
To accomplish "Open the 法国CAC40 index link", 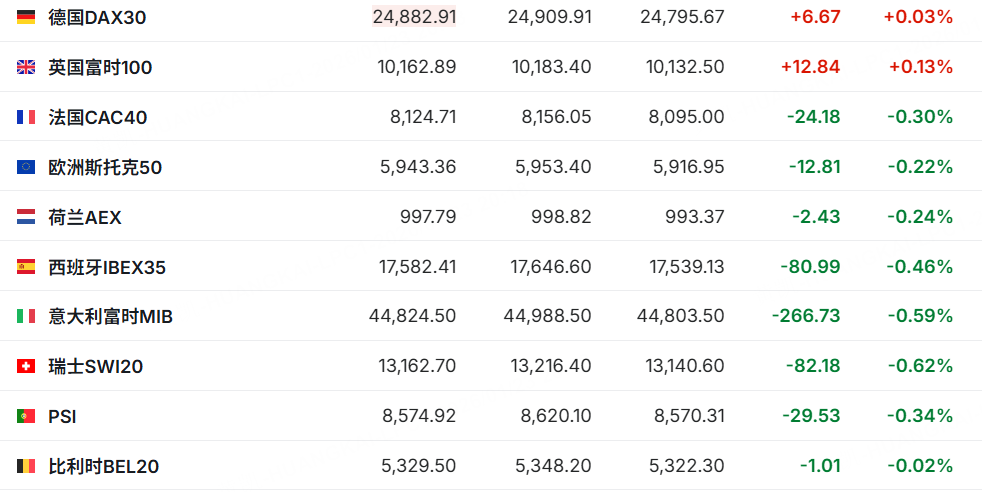I will coord(98,117).
